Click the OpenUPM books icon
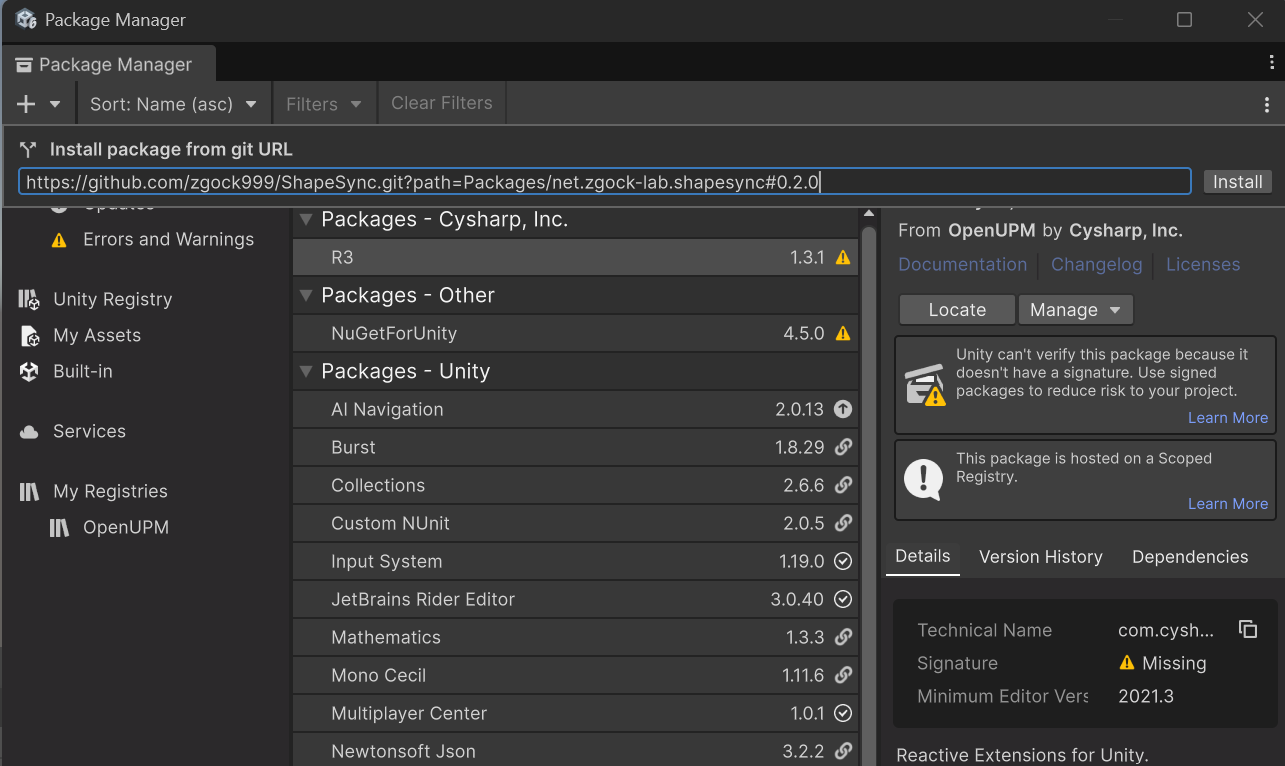1285x766 pixels. tap(59, 527)
